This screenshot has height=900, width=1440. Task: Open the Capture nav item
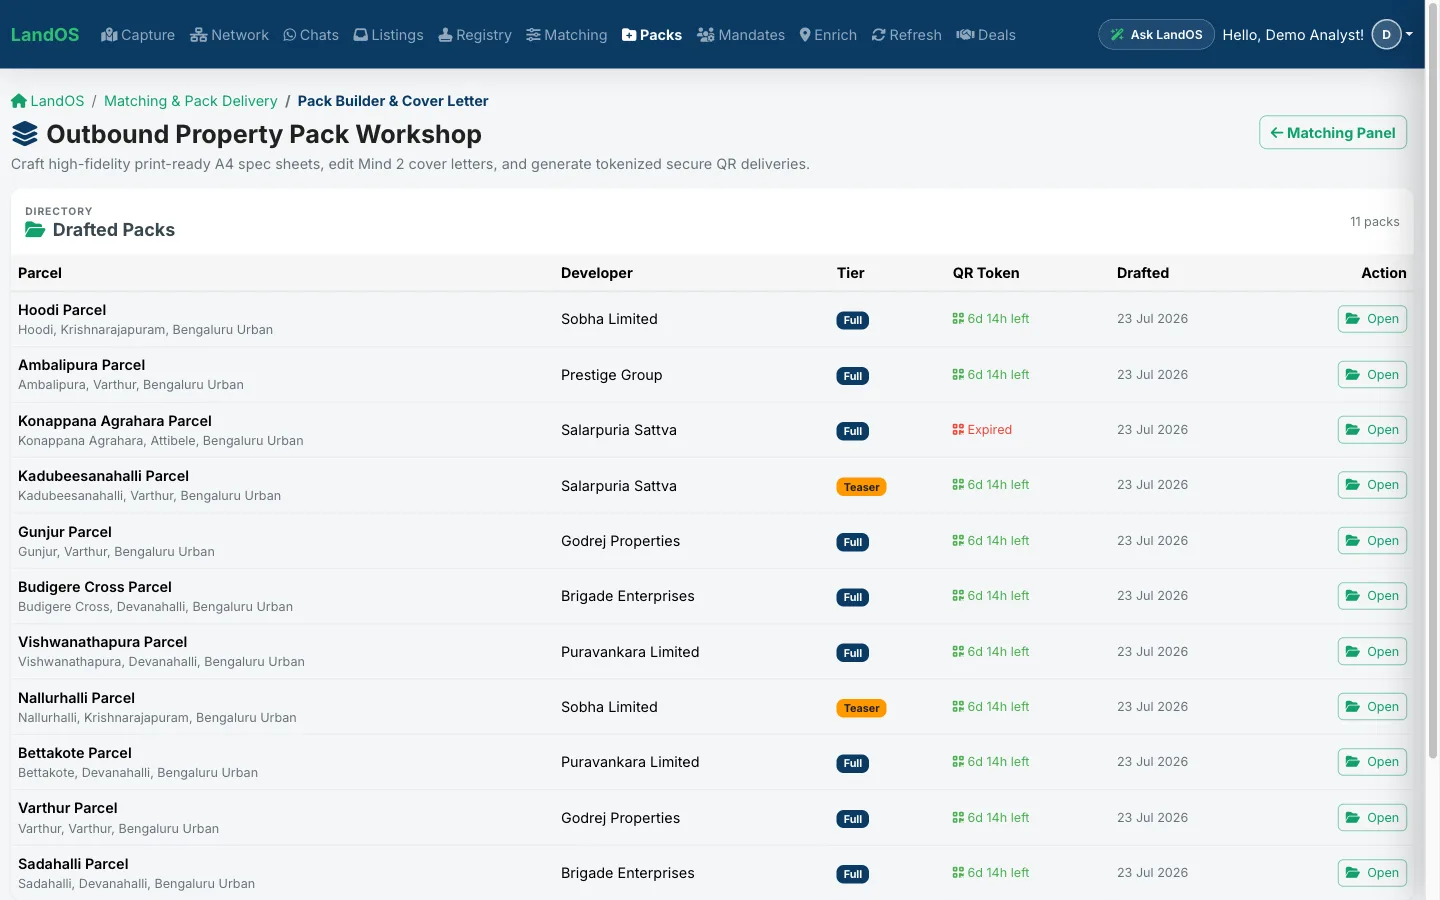coord(138,35)
